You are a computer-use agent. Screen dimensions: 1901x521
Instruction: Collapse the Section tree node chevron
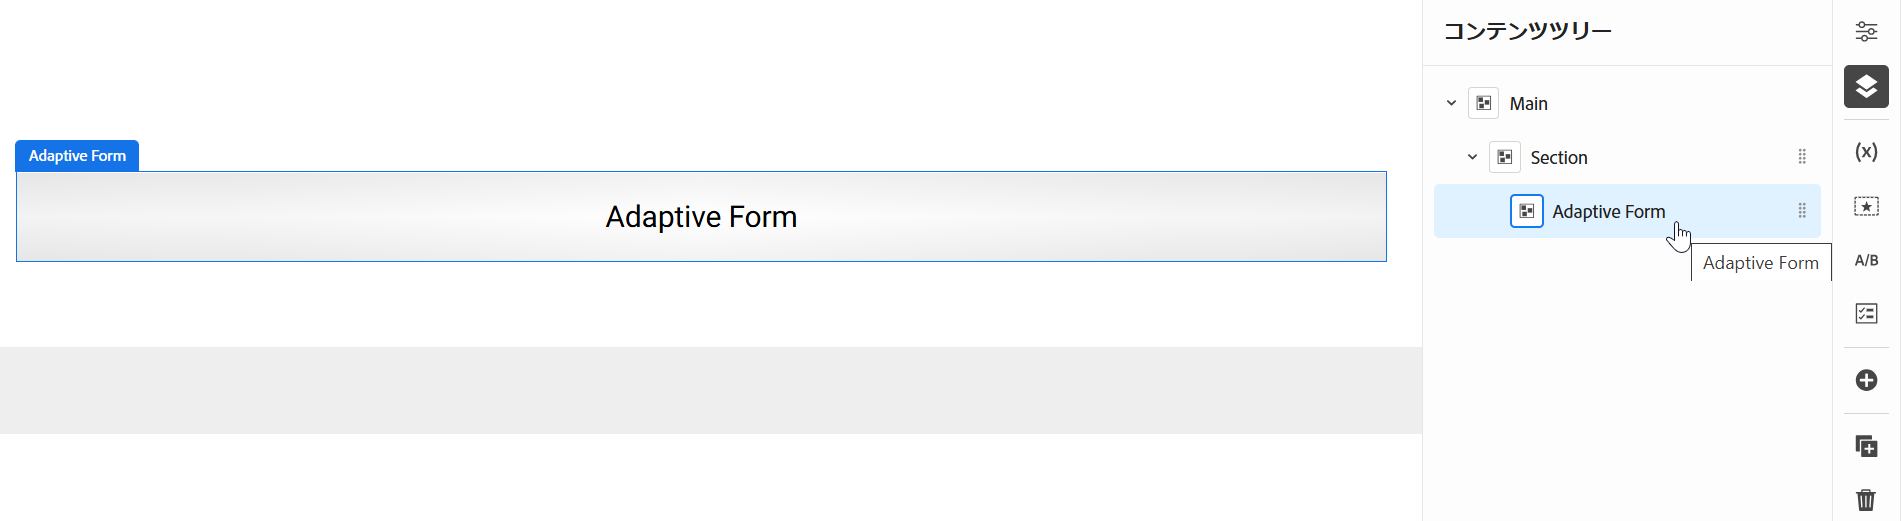coord(1472,157)
